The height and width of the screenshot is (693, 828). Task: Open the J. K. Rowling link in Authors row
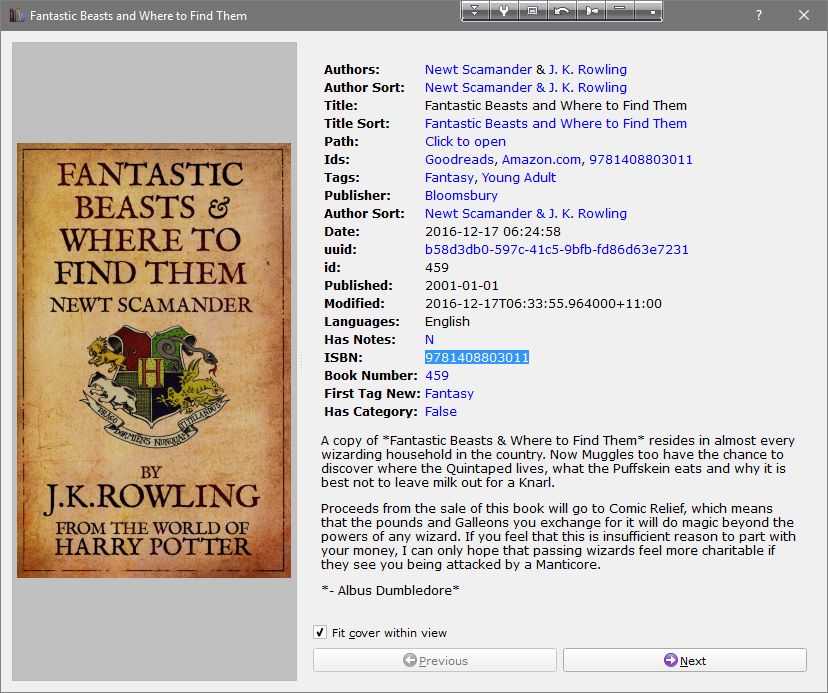(588, 69)
